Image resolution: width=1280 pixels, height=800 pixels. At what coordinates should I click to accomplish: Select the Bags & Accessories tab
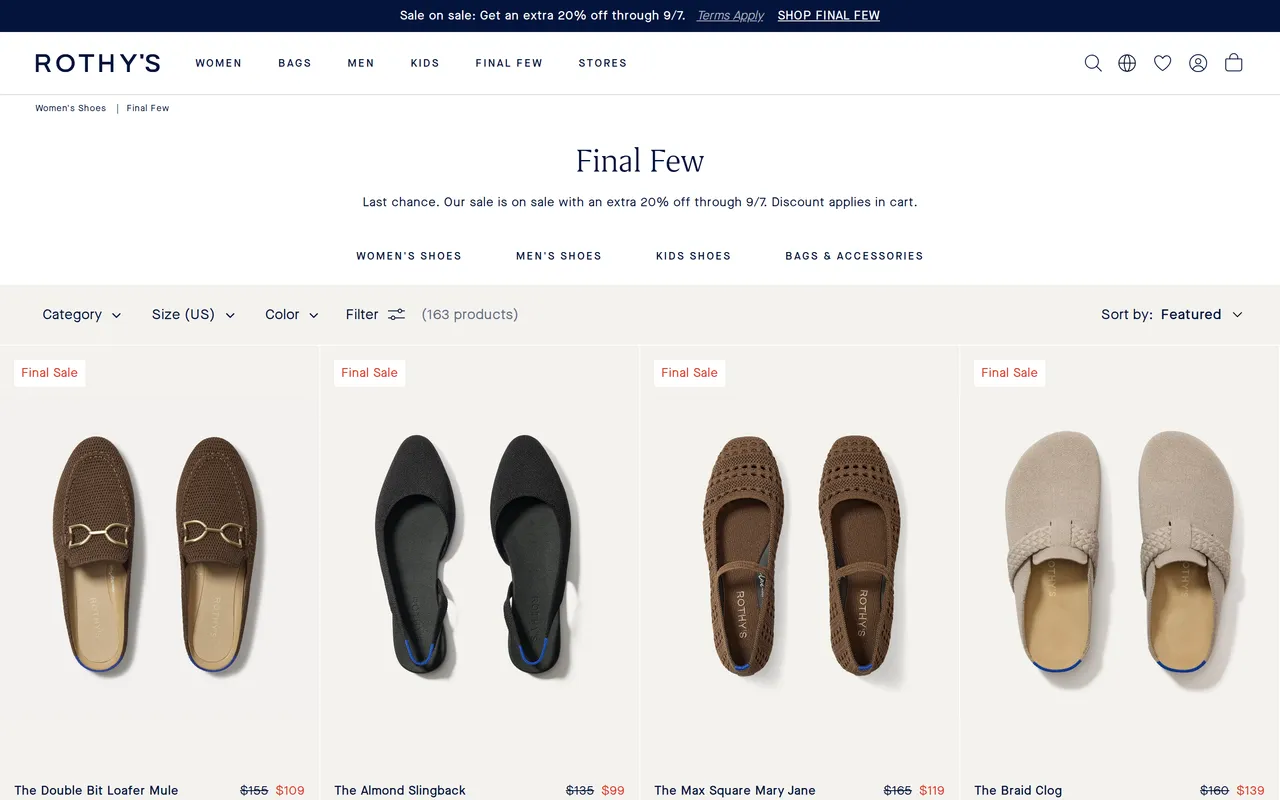(x=854, y=256)
